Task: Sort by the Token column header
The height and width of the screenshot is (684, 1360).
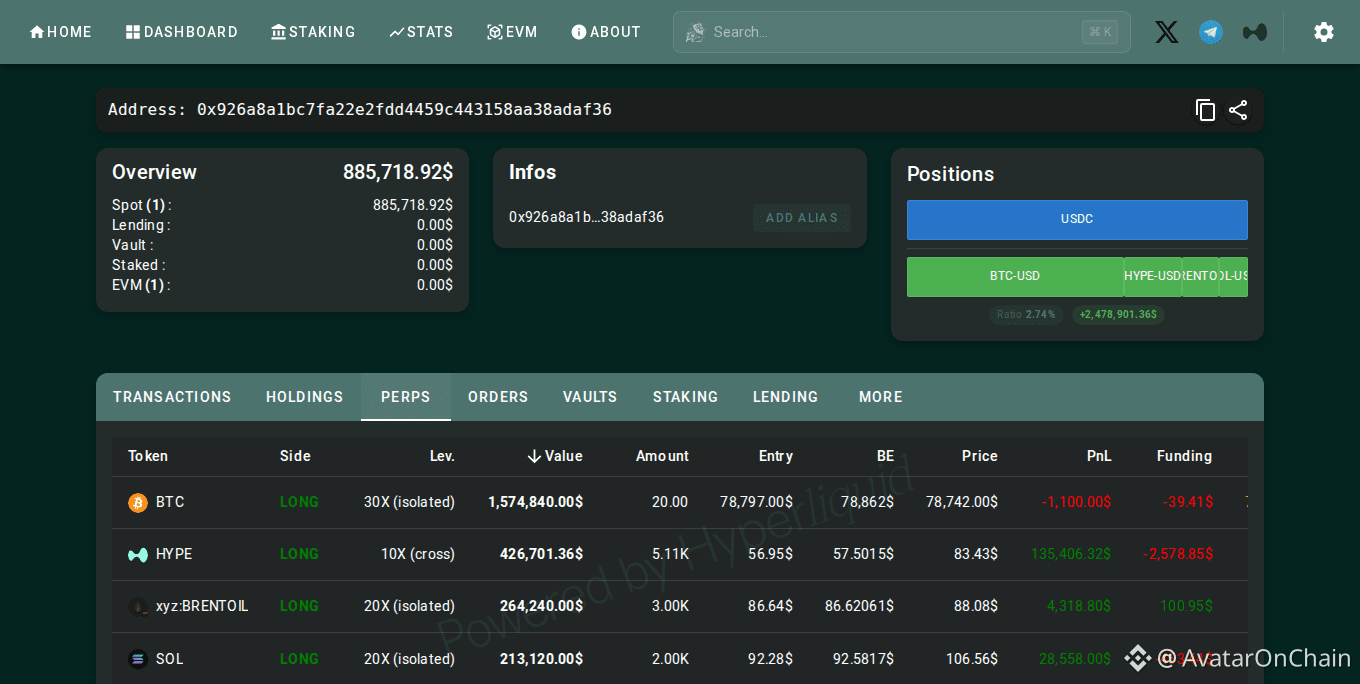Action: pos(148,456)
